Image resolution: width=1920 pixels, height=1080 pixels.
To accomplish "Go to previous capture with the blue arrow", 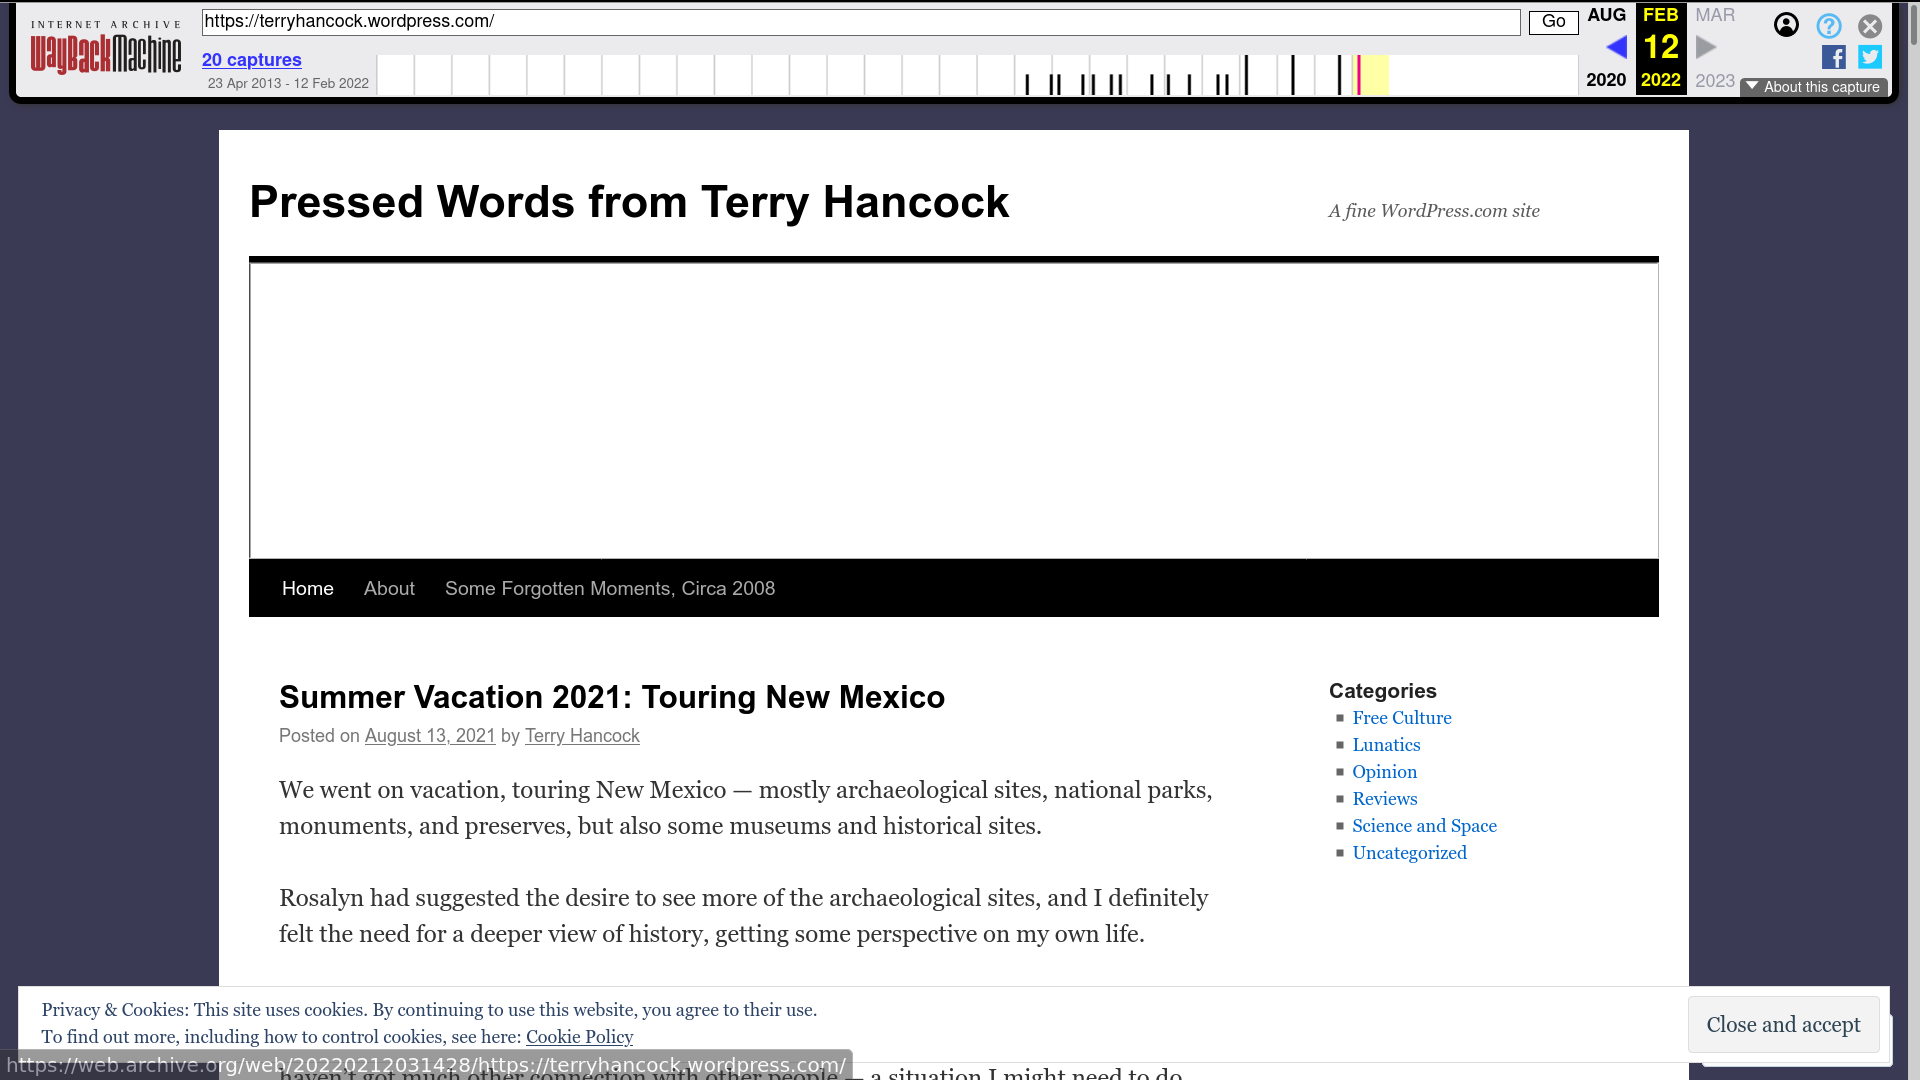I will [x=1616, y=47].
